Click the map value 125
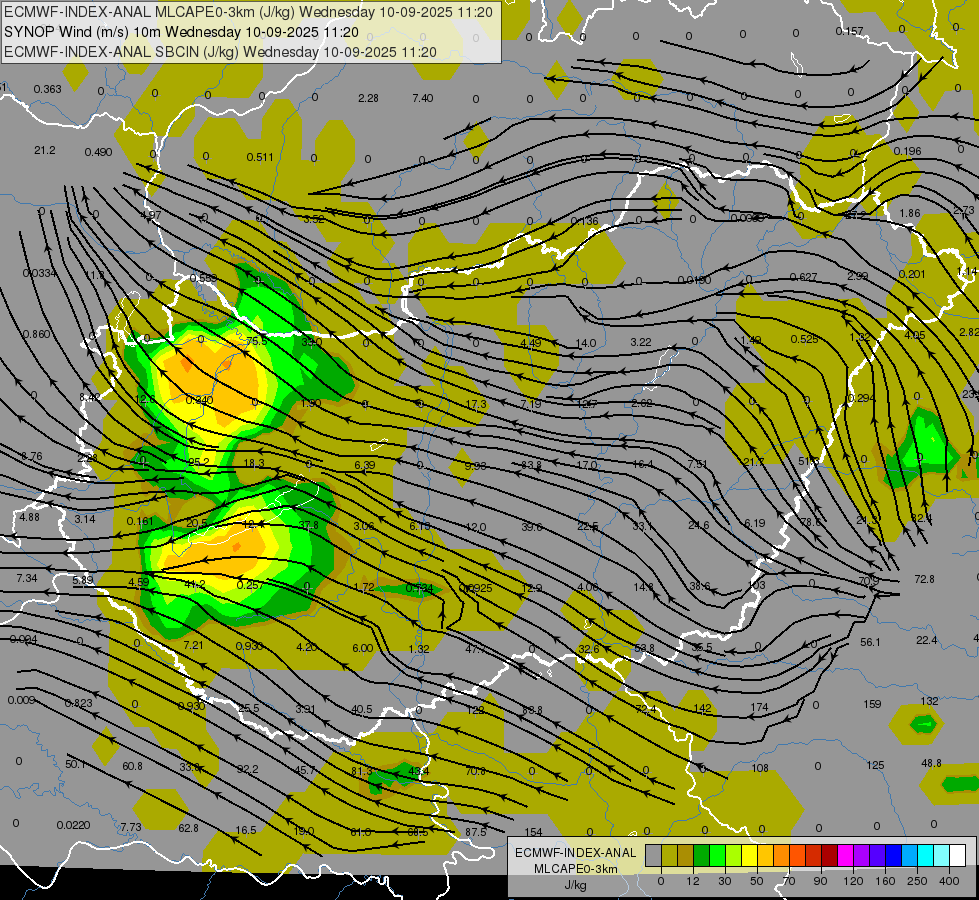This screenshot has height=900, width=979. click(x=875, y=765)
